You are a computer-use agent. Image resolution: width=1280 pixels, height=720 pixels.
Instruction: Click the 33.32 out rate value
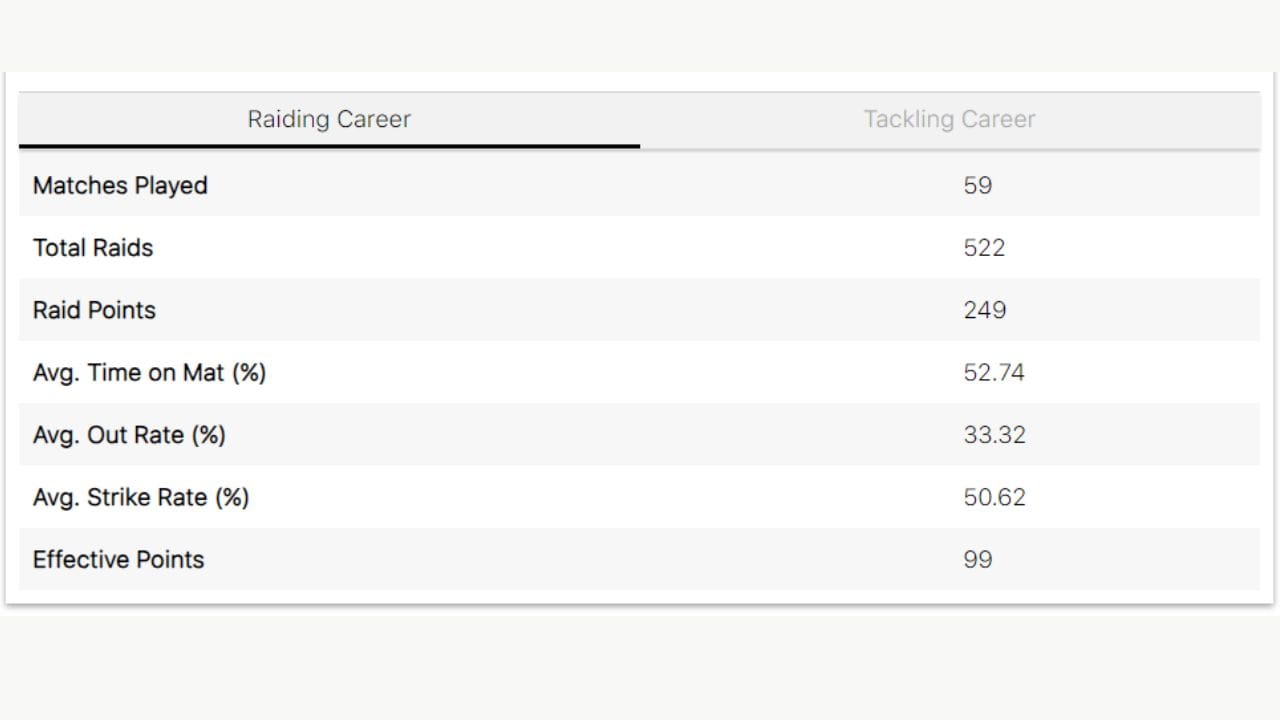point(994,435)
